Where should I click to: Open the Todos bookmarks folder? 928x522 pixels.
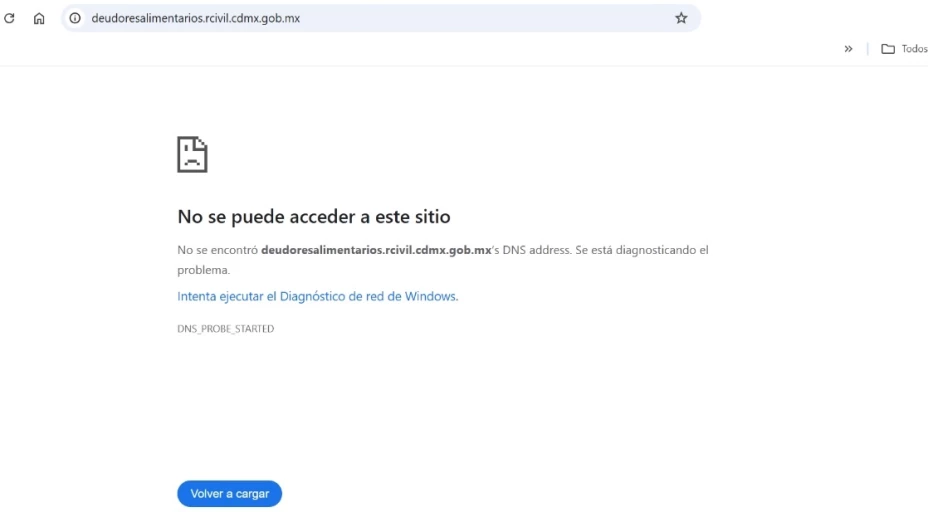(904, 49)
